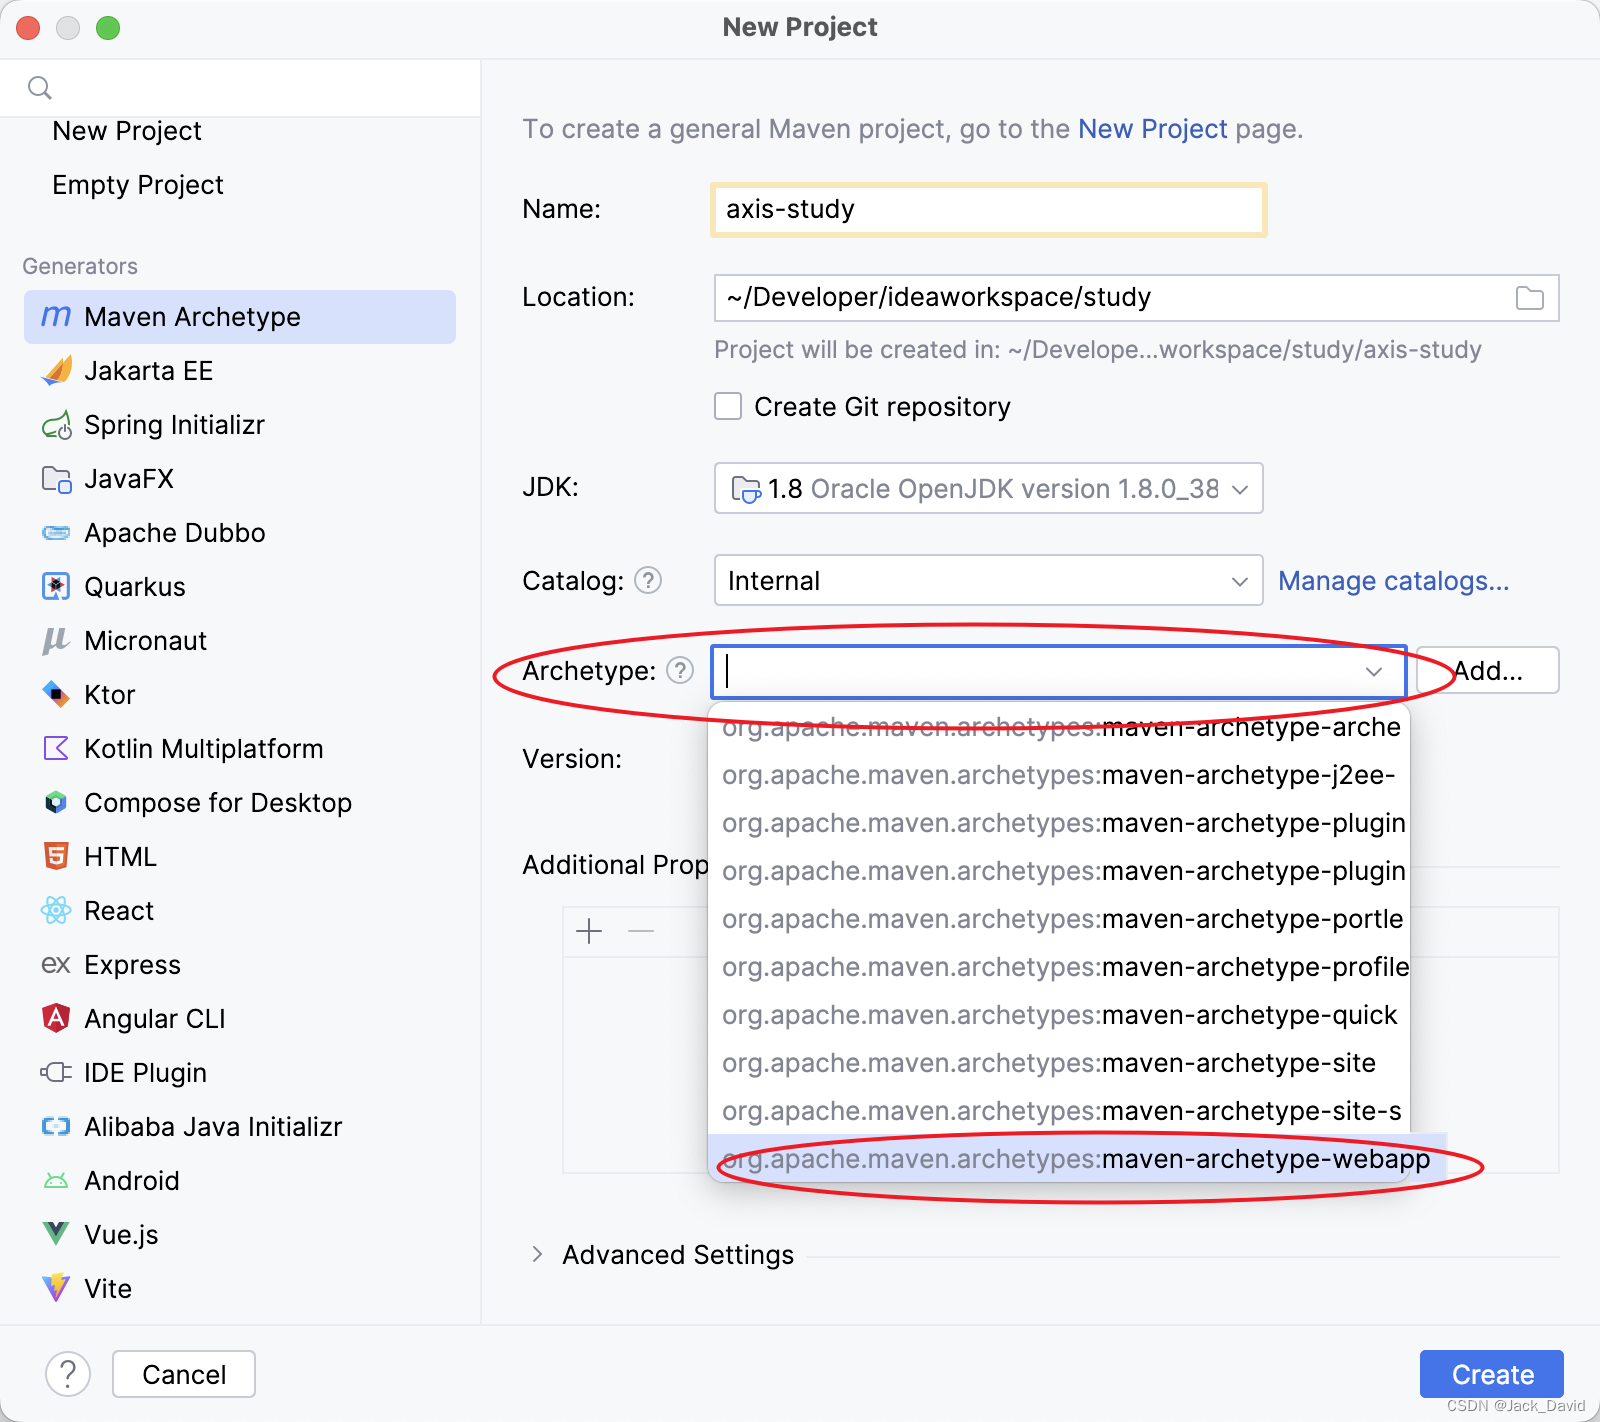
Task: Pick maven-archetype-profile option
Action: tap(1058, 966)
